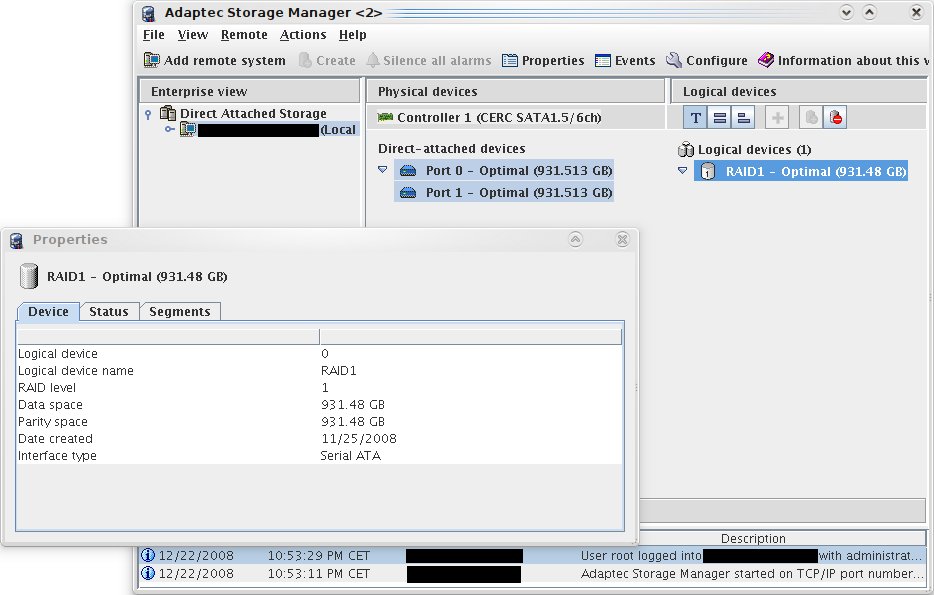
Task: Collapse the Logical devices triangle
Action: point(683,170)
